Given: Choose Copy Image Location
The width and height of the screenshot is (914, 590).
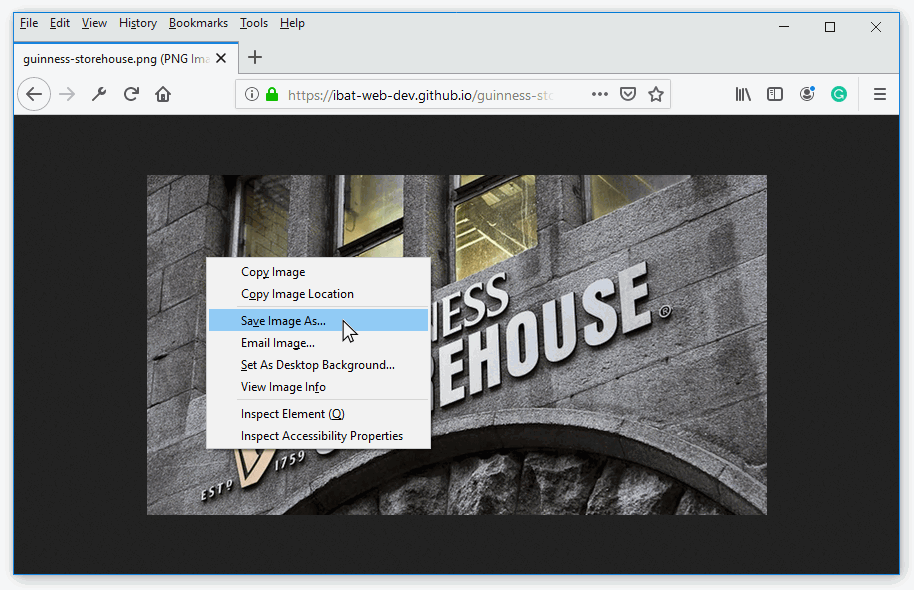Looking at the screenshot, I should [318, 294].
